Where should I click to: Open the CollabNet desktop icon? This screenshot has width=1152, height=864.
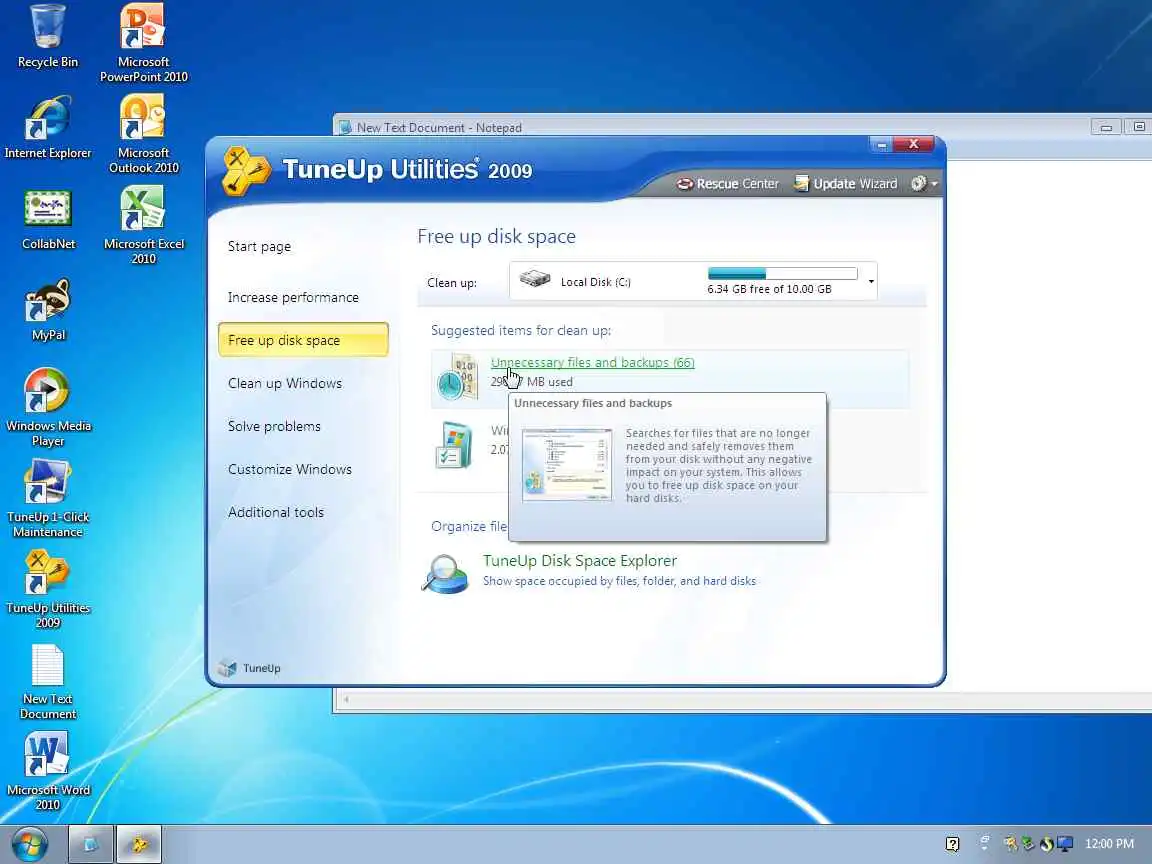tap(48, 218)
